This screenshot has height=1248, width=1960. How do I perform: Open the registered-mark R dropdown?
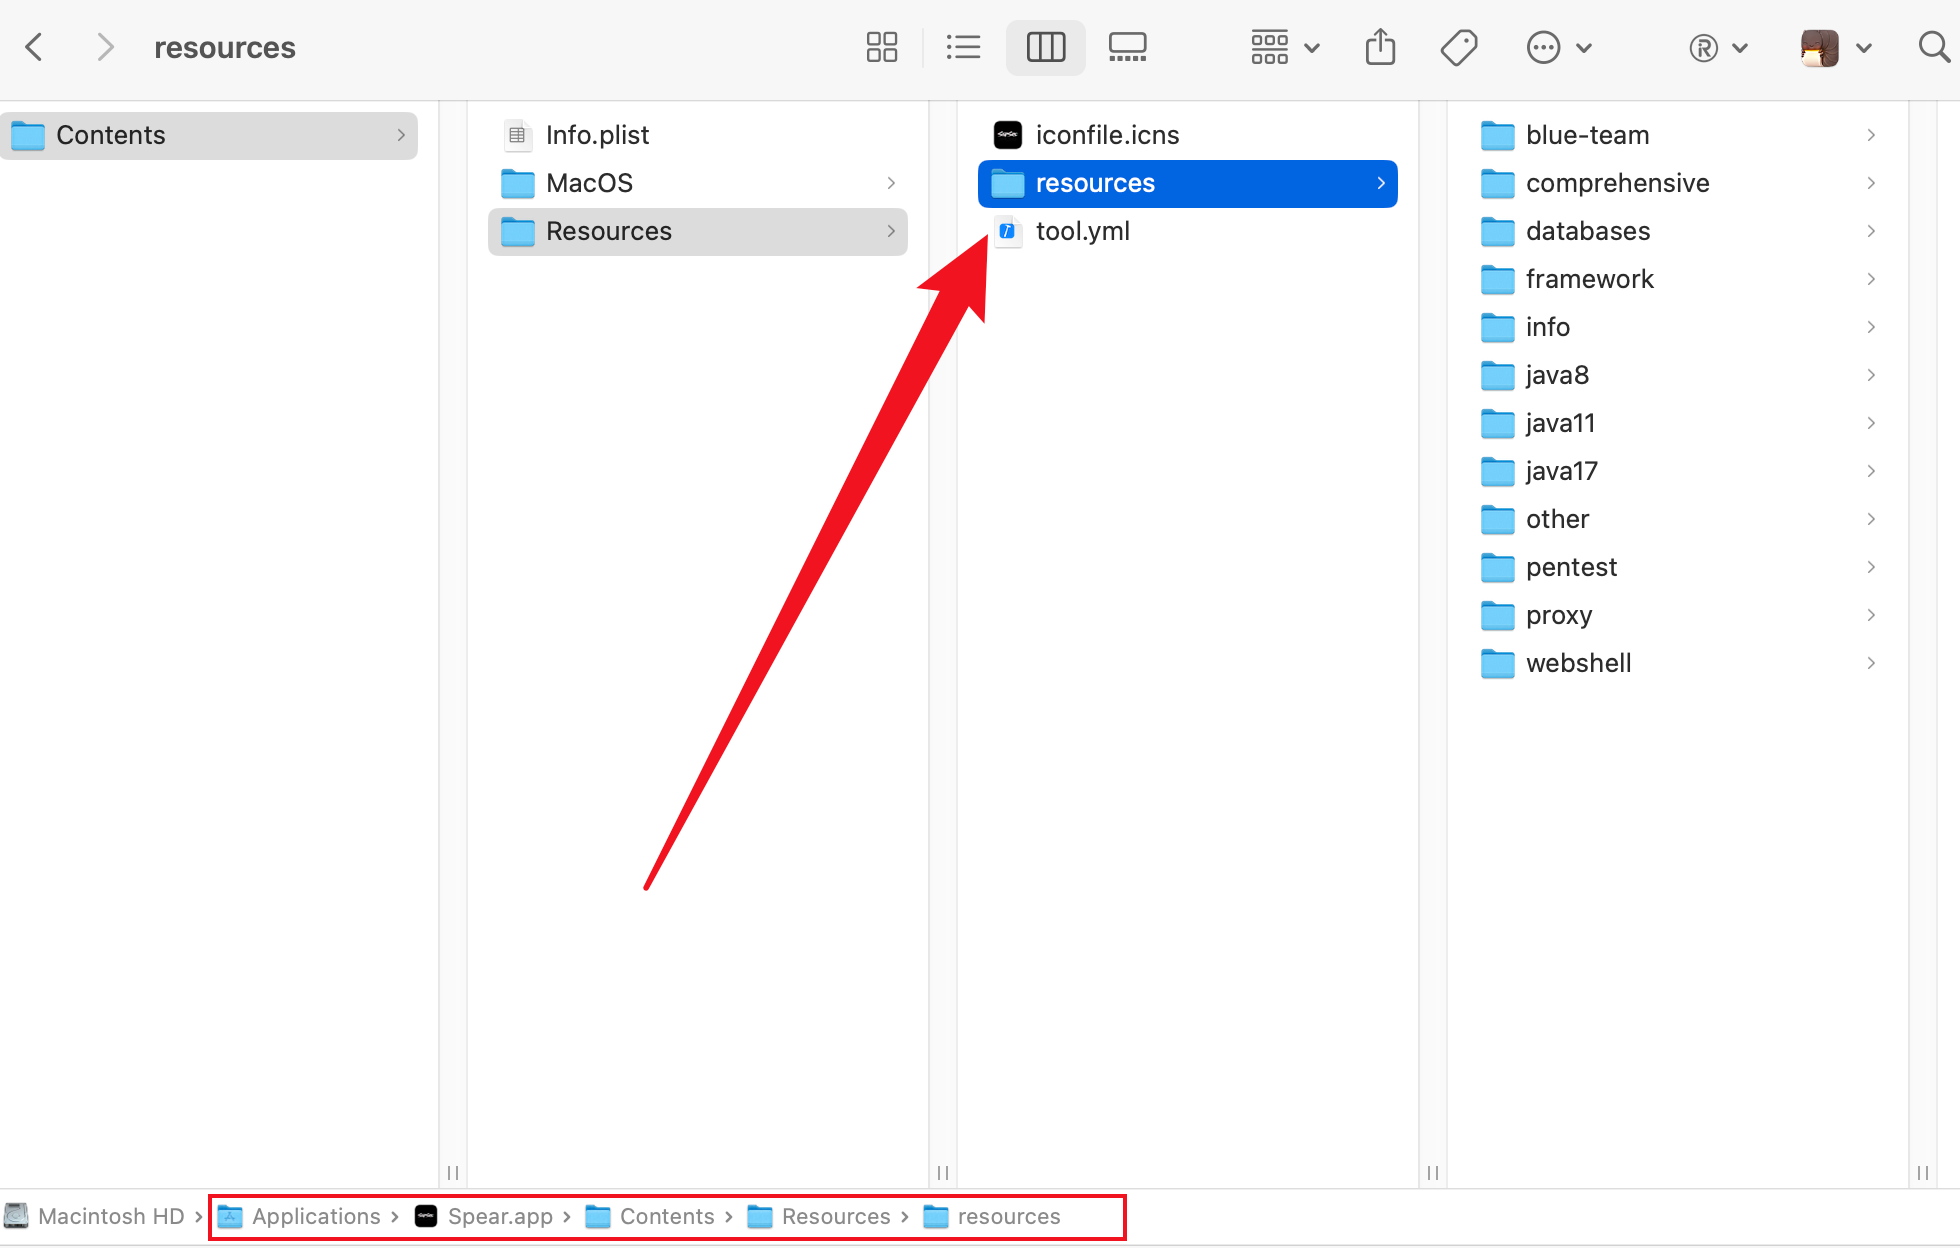pos(1717,47)
